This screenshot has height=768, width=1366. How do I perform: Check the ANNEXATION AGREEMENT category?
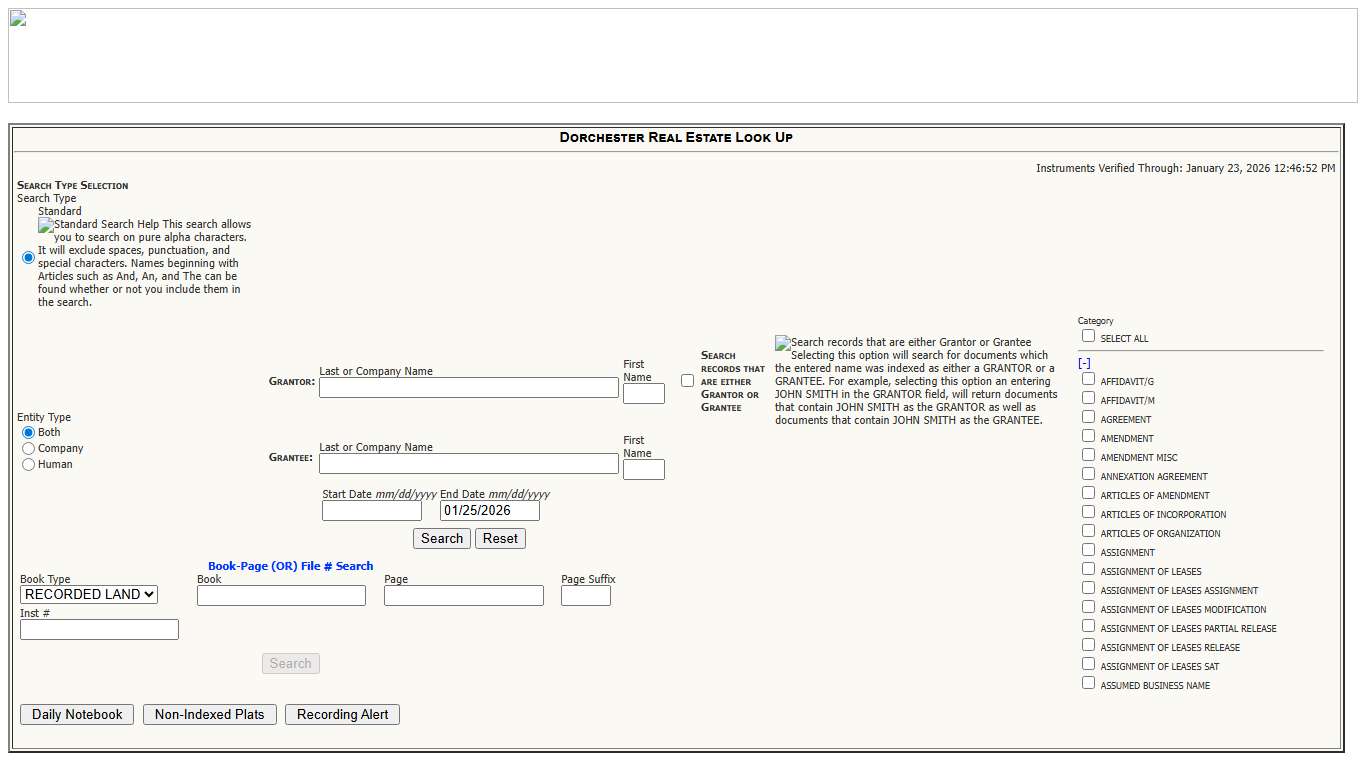(1088, 475)
